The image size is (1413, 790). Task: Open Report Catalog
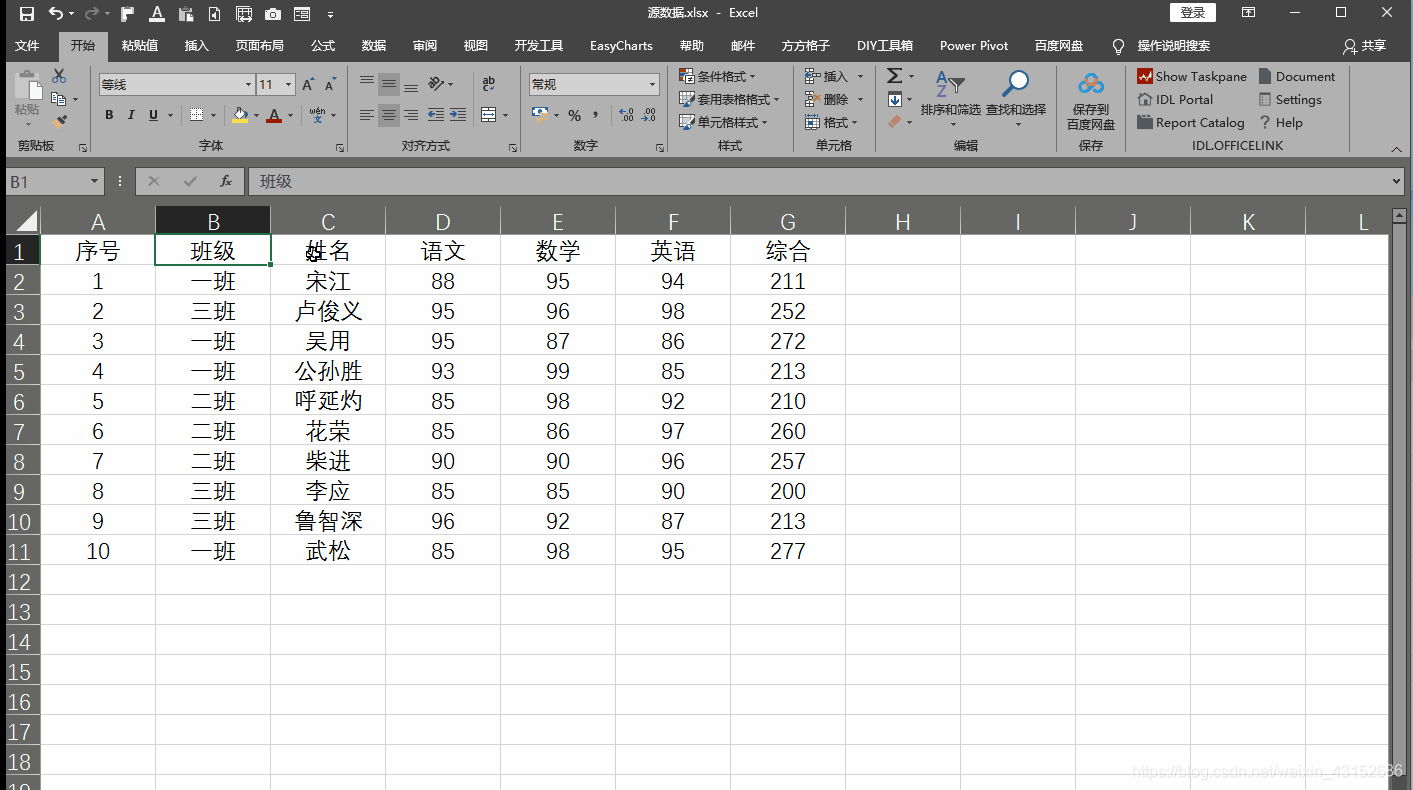coord(1191,122)
